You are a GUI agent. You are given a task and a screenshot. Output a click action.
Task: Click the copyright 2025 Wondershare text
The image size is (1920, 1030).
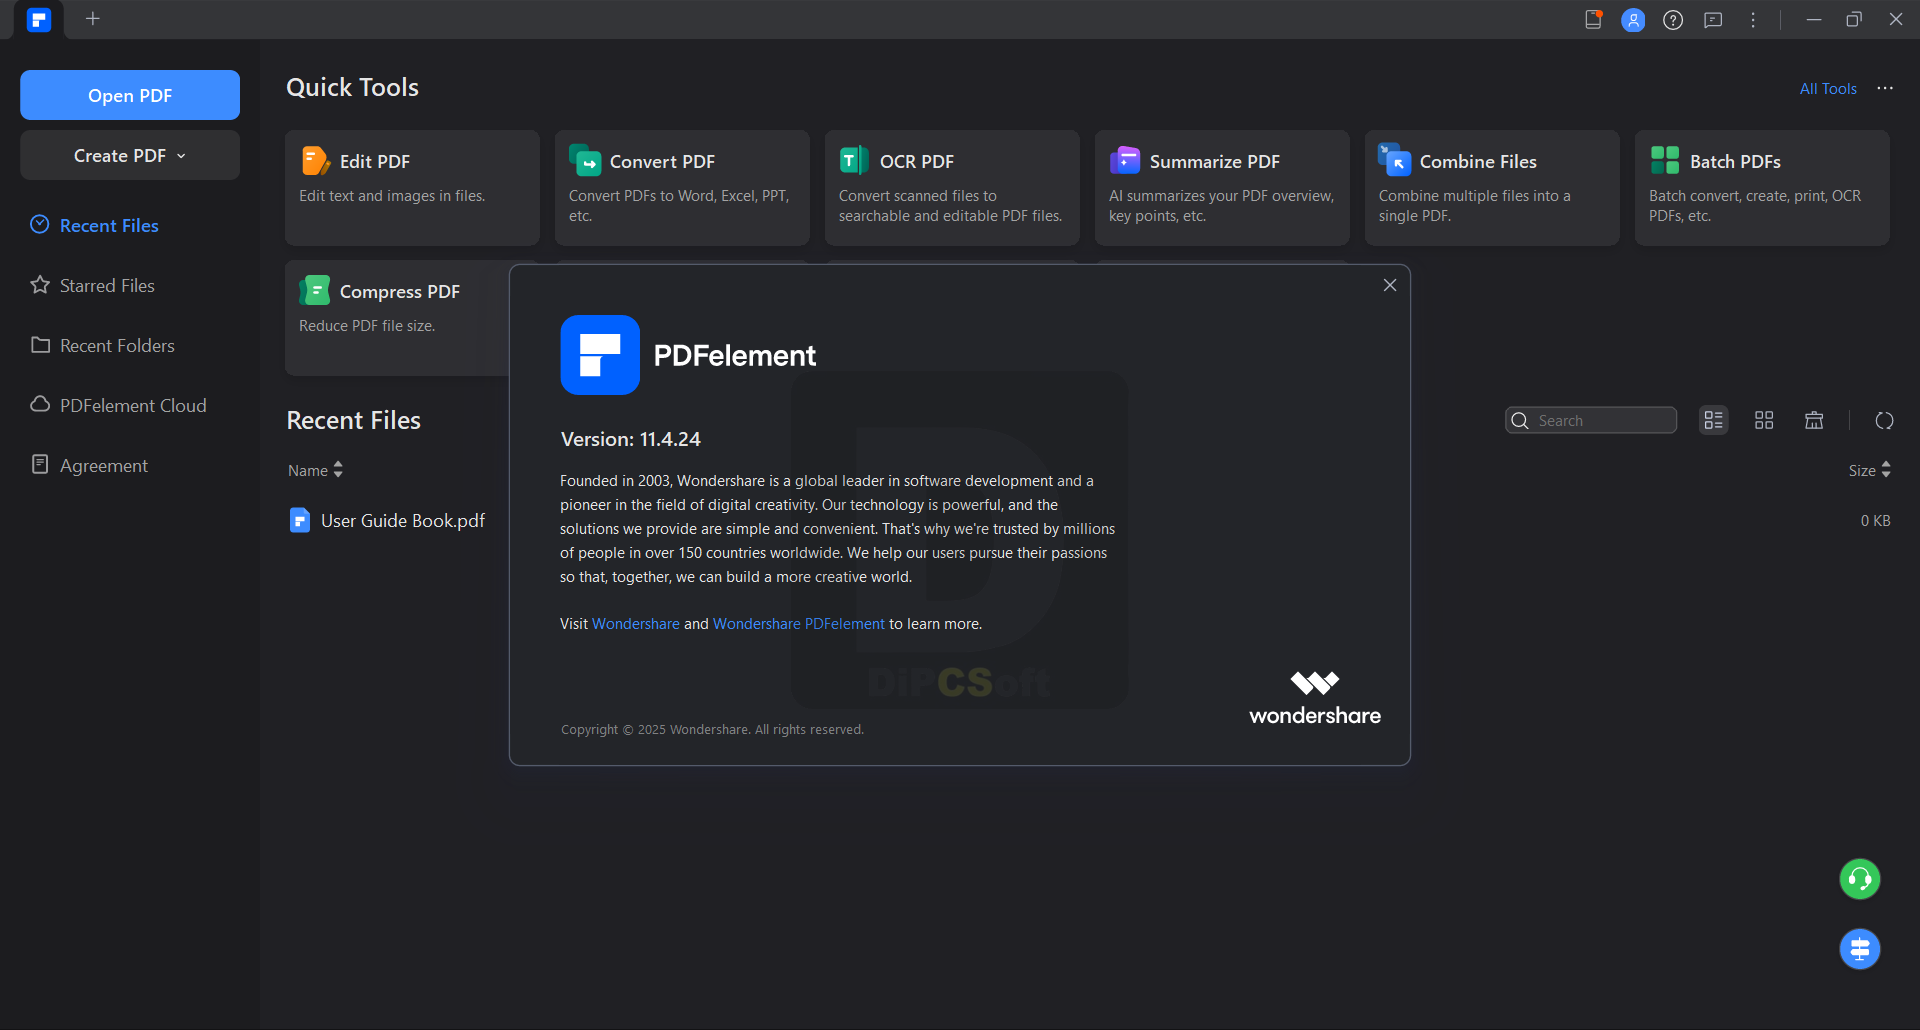tap(712, 729)
